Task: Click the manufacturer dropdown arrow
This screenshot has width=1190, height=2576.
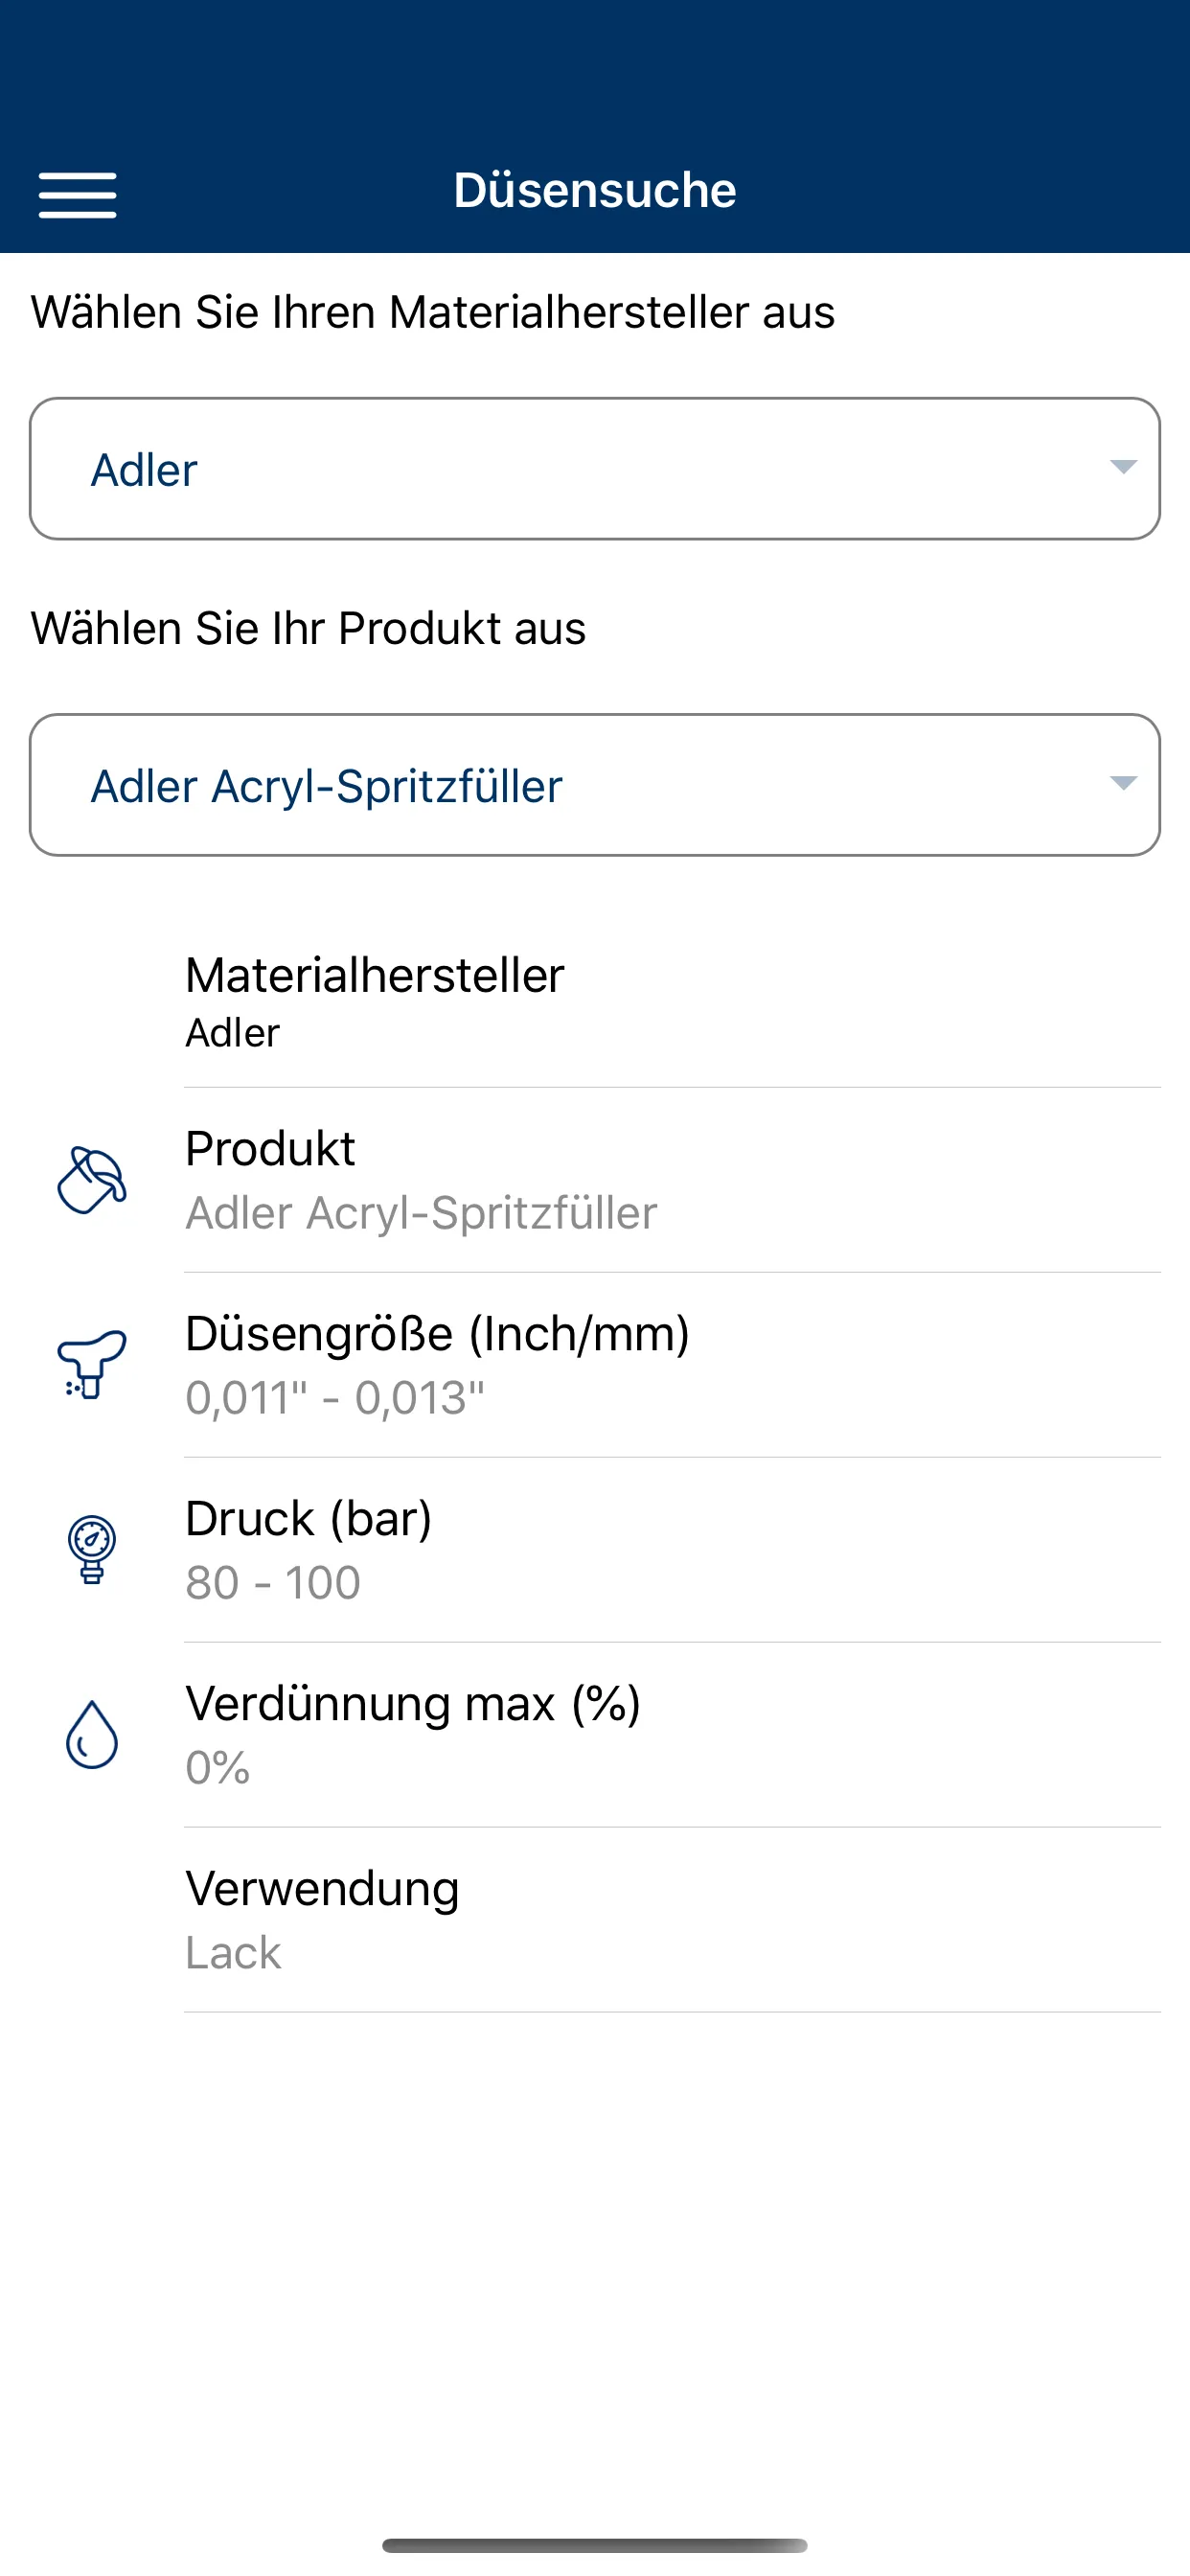Action: click(x=1123, y=467)
